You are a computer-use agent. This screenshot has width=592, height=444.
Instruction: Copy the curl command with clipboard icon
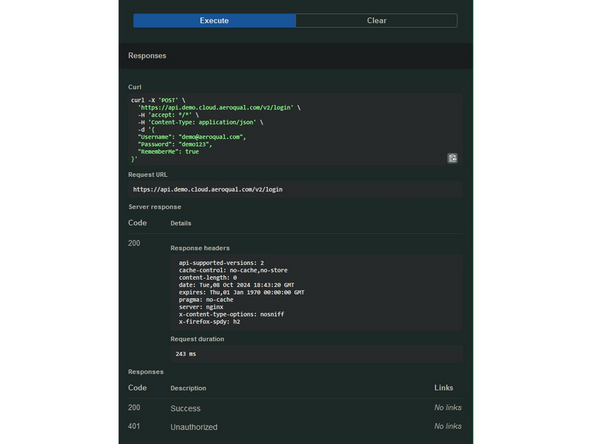[x=452, y=158]
